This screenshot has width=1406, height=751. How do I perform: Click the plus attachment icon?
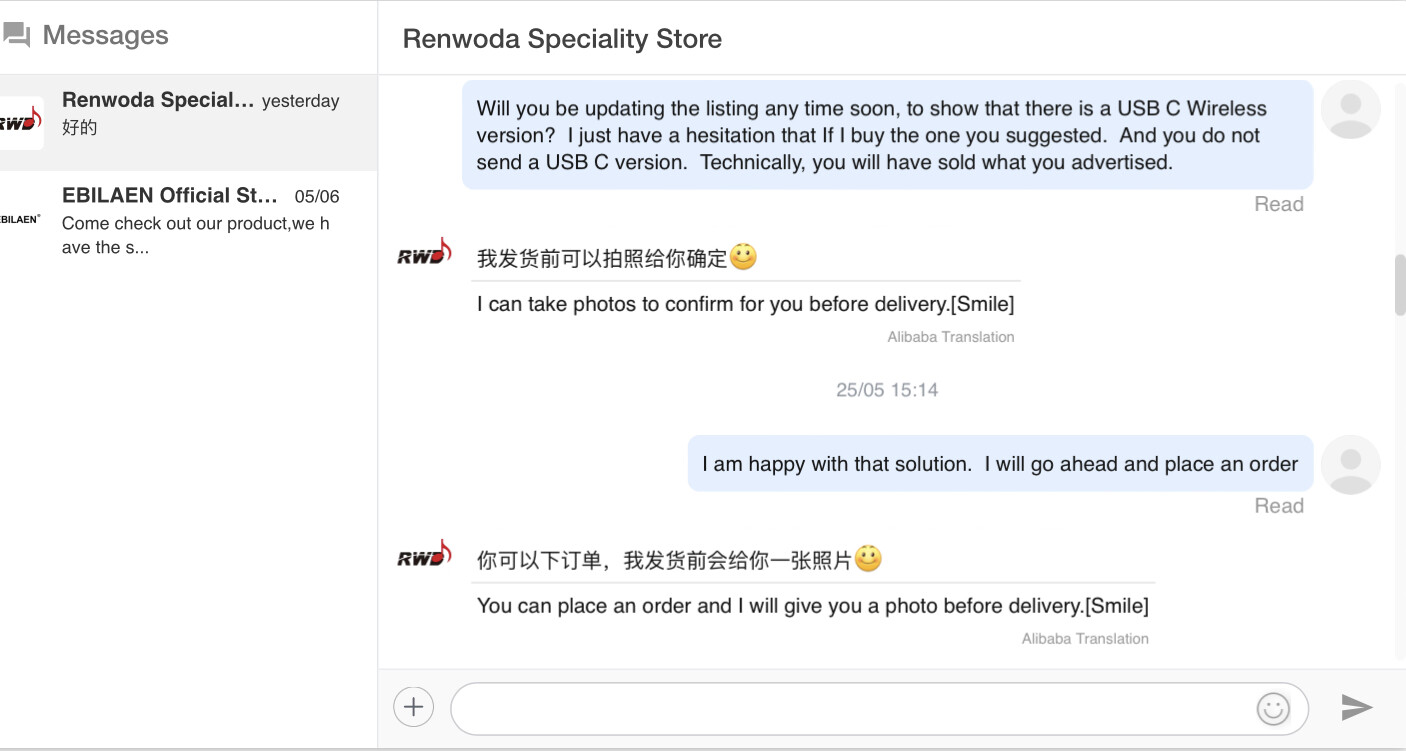click(x=413, y=708)
